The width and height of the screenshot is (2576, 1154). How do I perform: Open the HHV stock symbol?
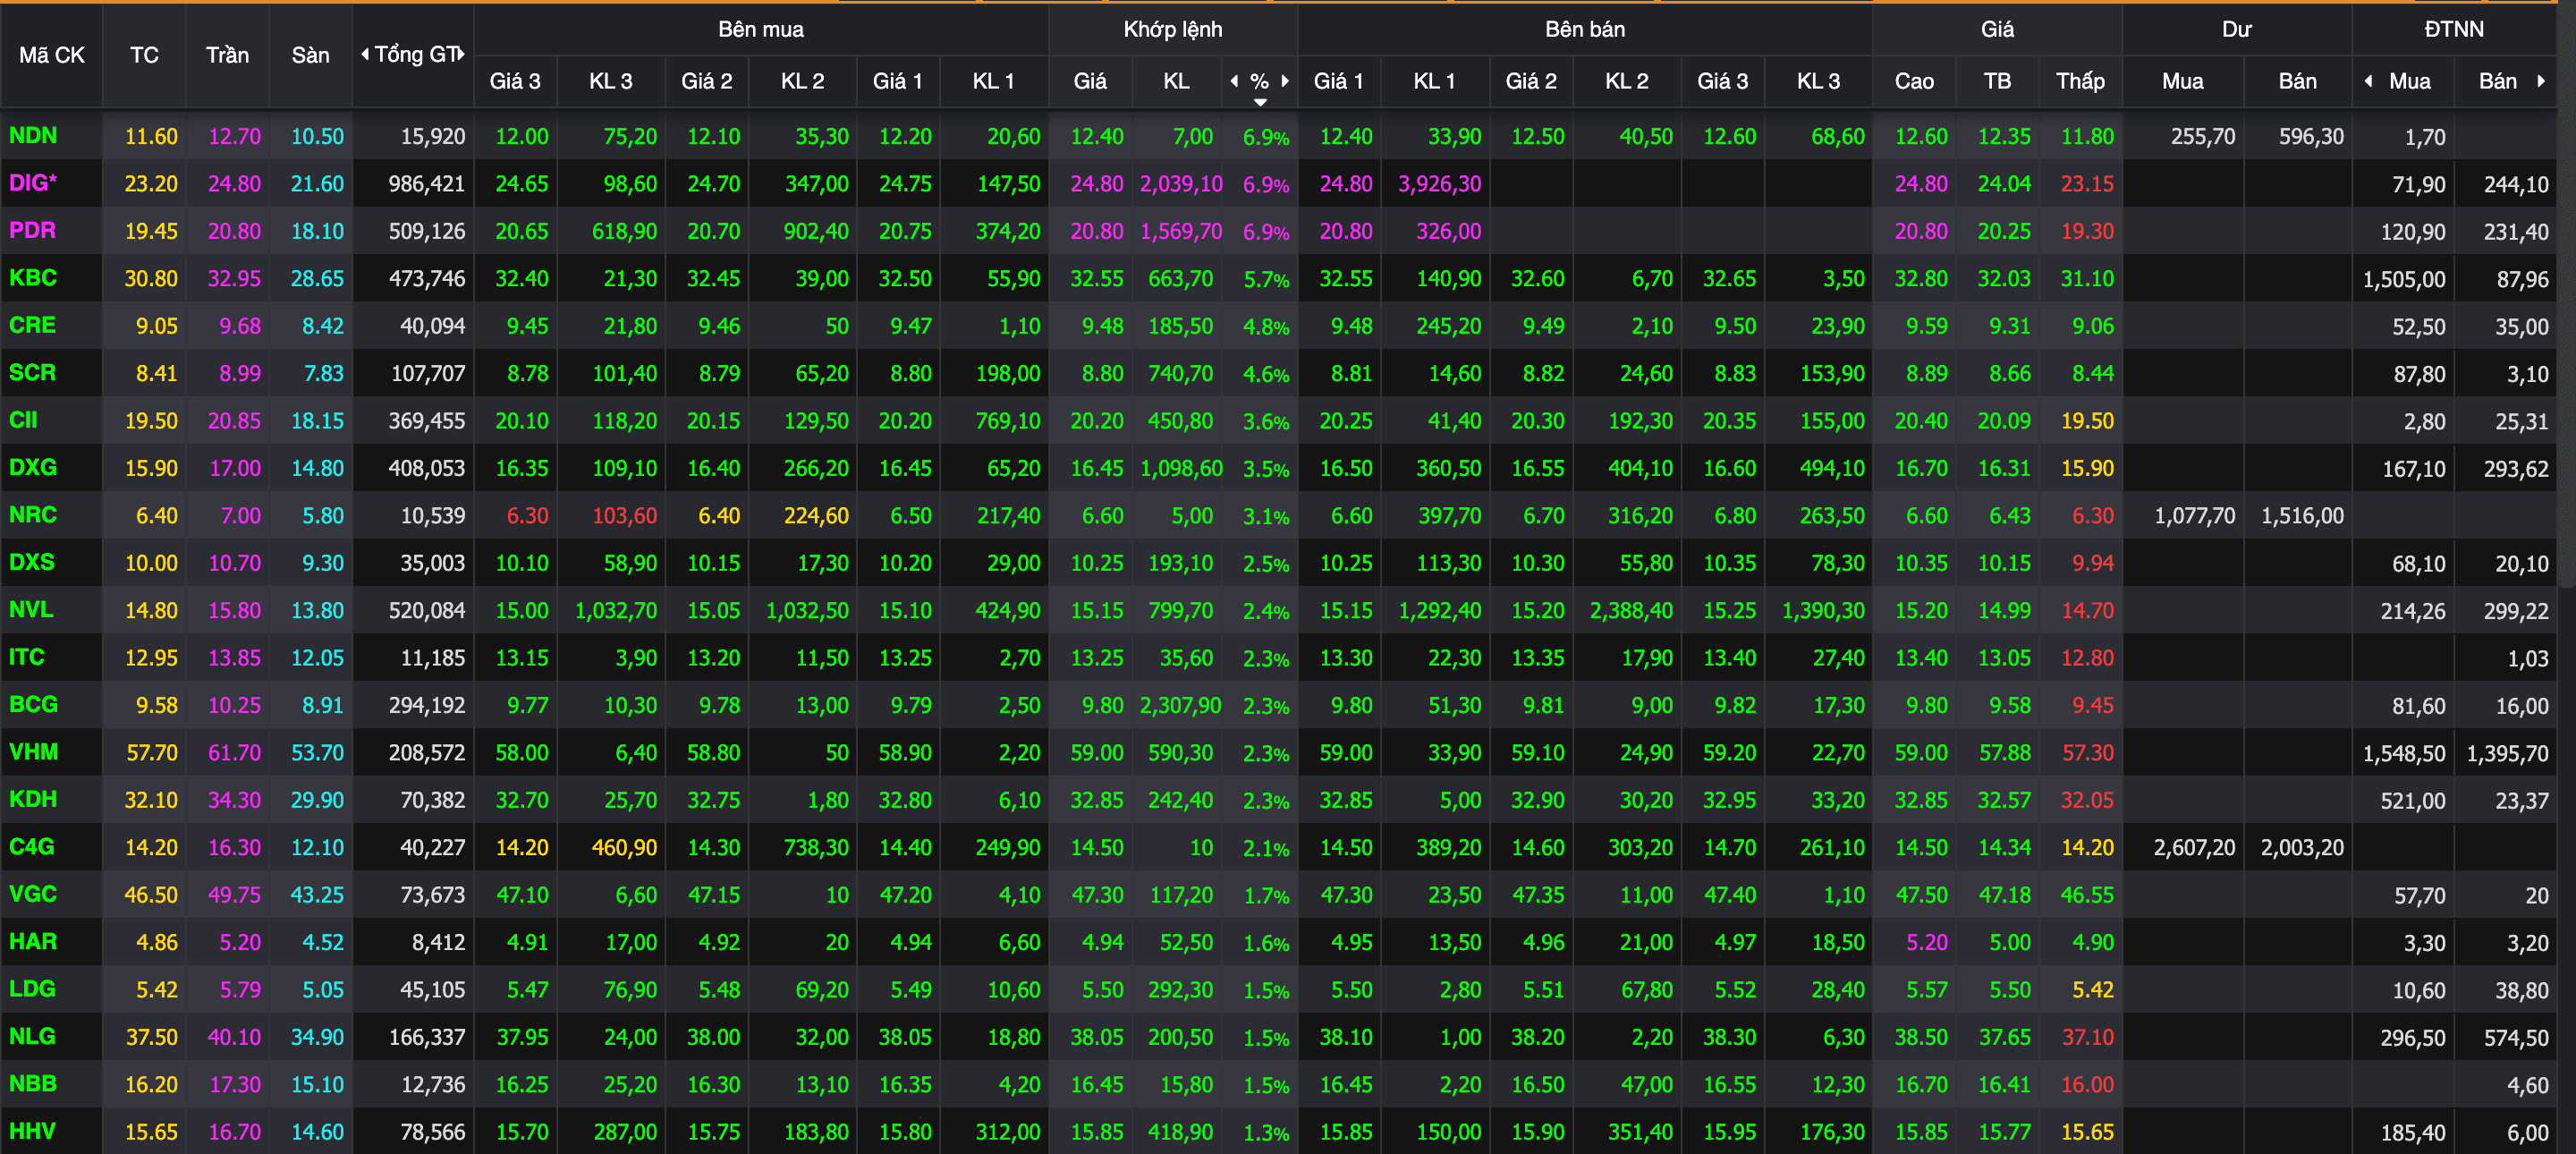32,1131
